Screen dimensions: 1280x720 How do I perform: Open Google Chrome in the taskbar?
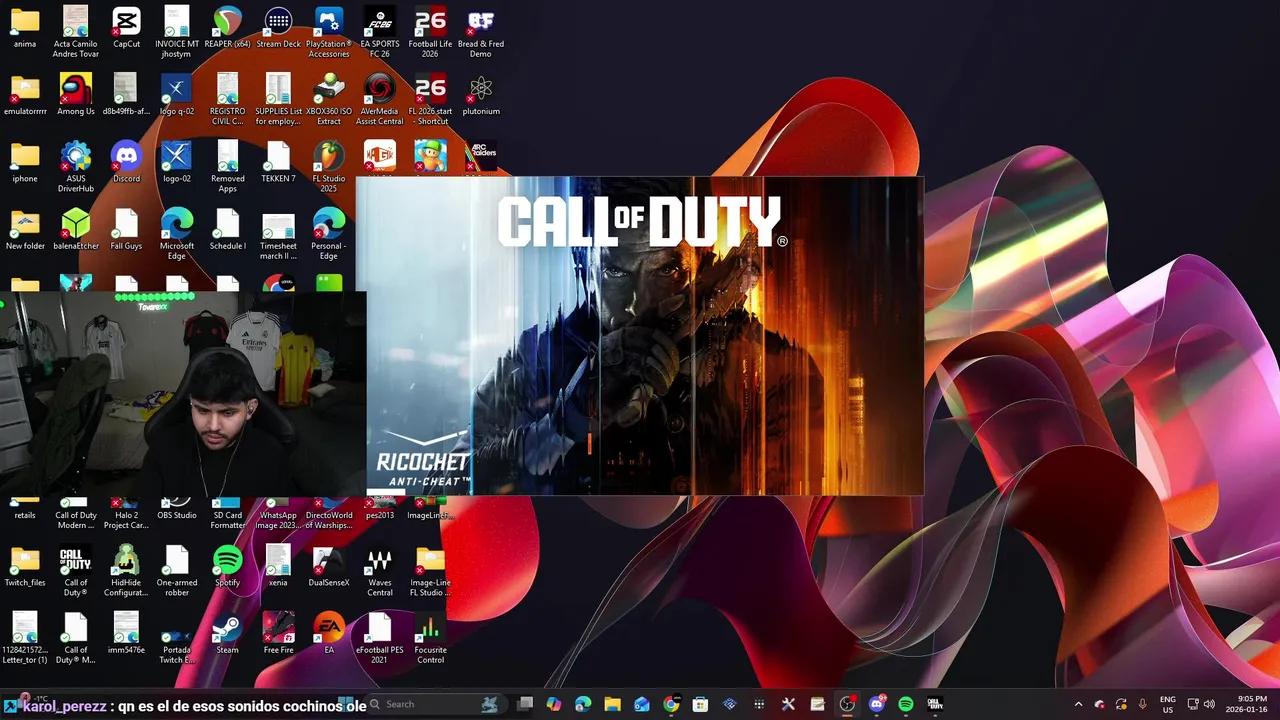pyautogui.click(x=671, y=704)
